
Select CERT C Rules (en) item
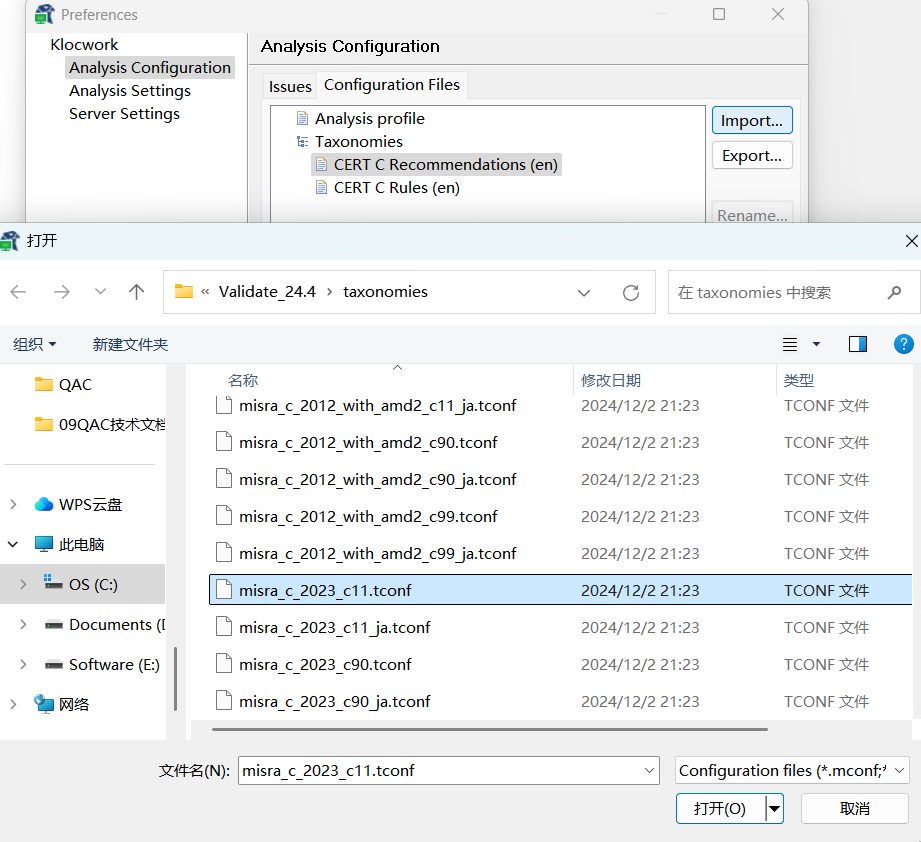(x=396, y=188)
